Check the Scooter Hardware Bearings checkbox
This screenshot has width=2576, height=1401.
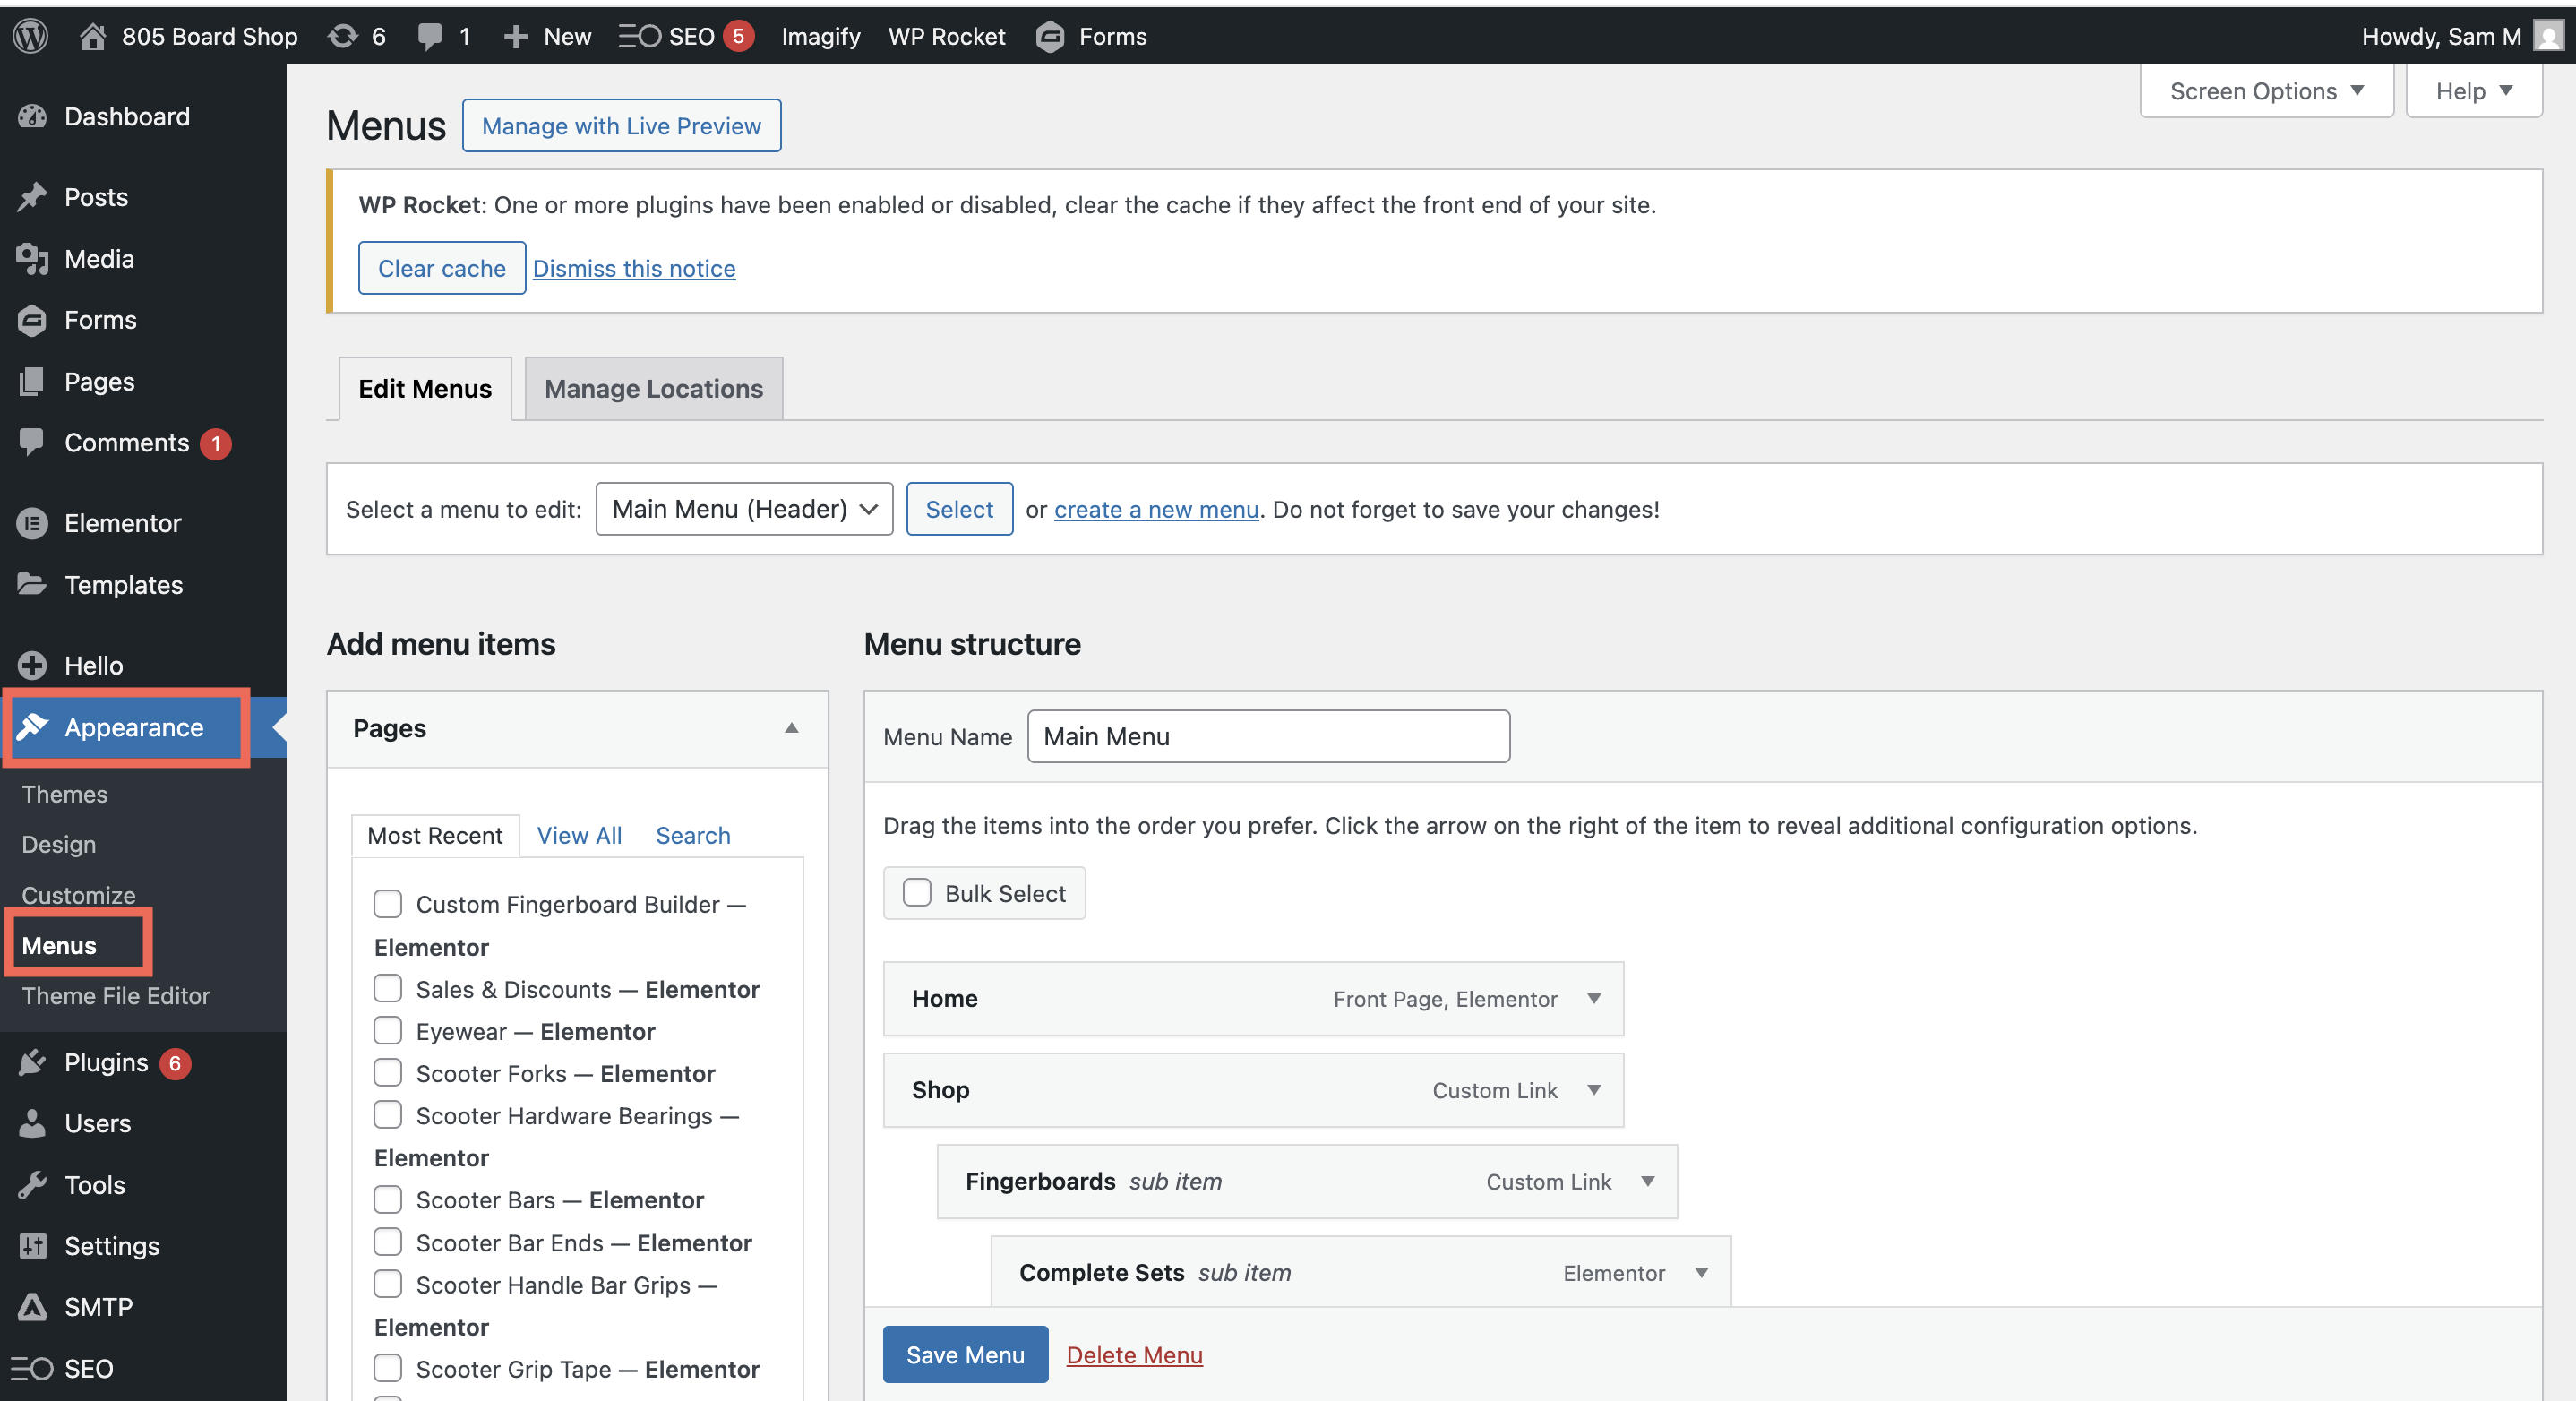[x=388, y=1115]
